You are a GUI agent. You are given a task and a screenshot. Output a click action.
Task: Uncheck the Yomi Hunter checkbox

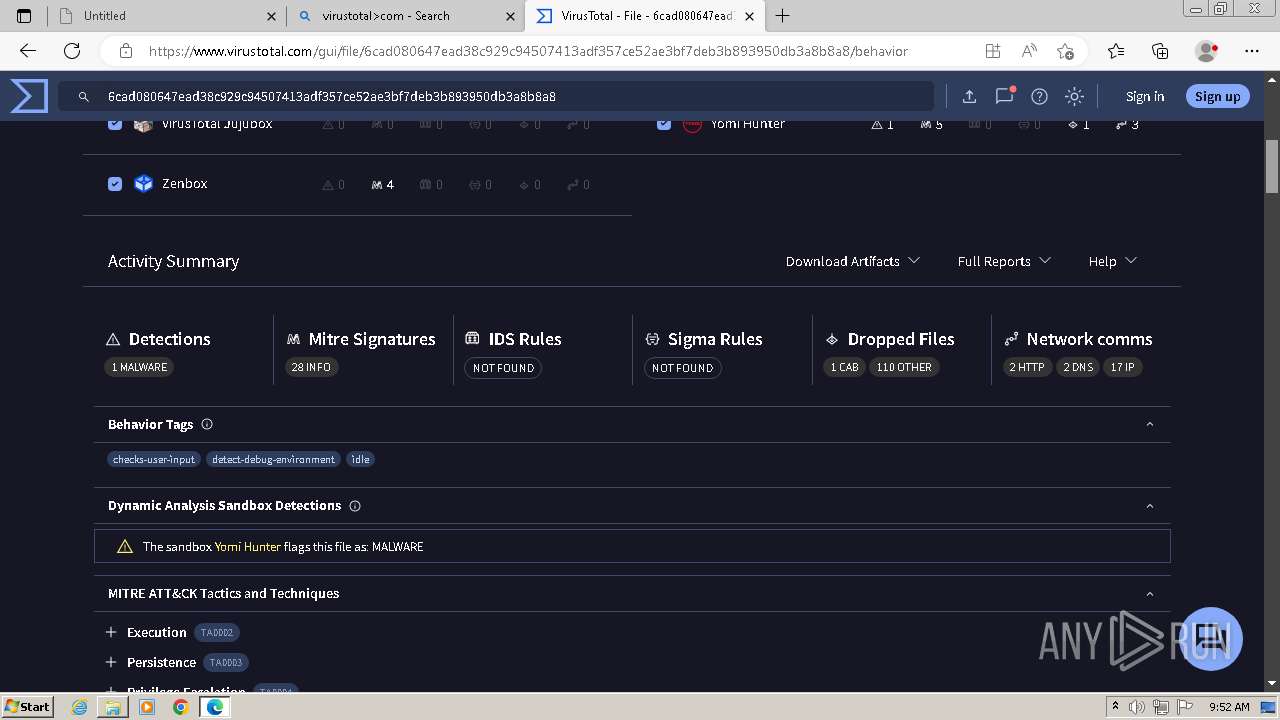point(664,124)
